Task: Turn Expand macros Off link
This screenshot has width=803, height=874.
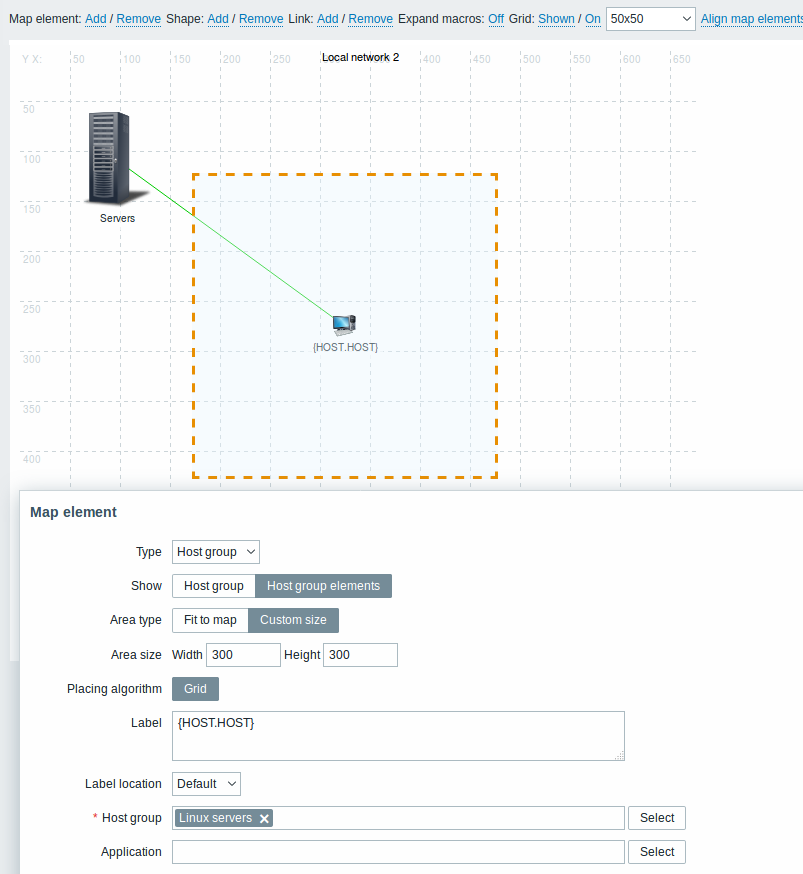Action: coord(496,19)
